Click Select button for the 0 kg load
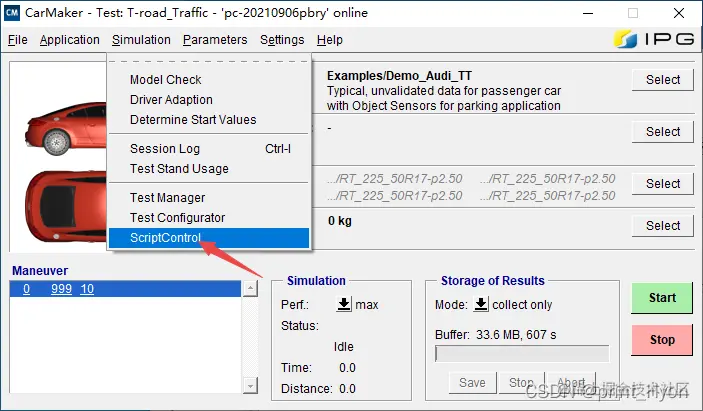The width and height of the screenshot is (703, 411). click(x=663, y=225)
